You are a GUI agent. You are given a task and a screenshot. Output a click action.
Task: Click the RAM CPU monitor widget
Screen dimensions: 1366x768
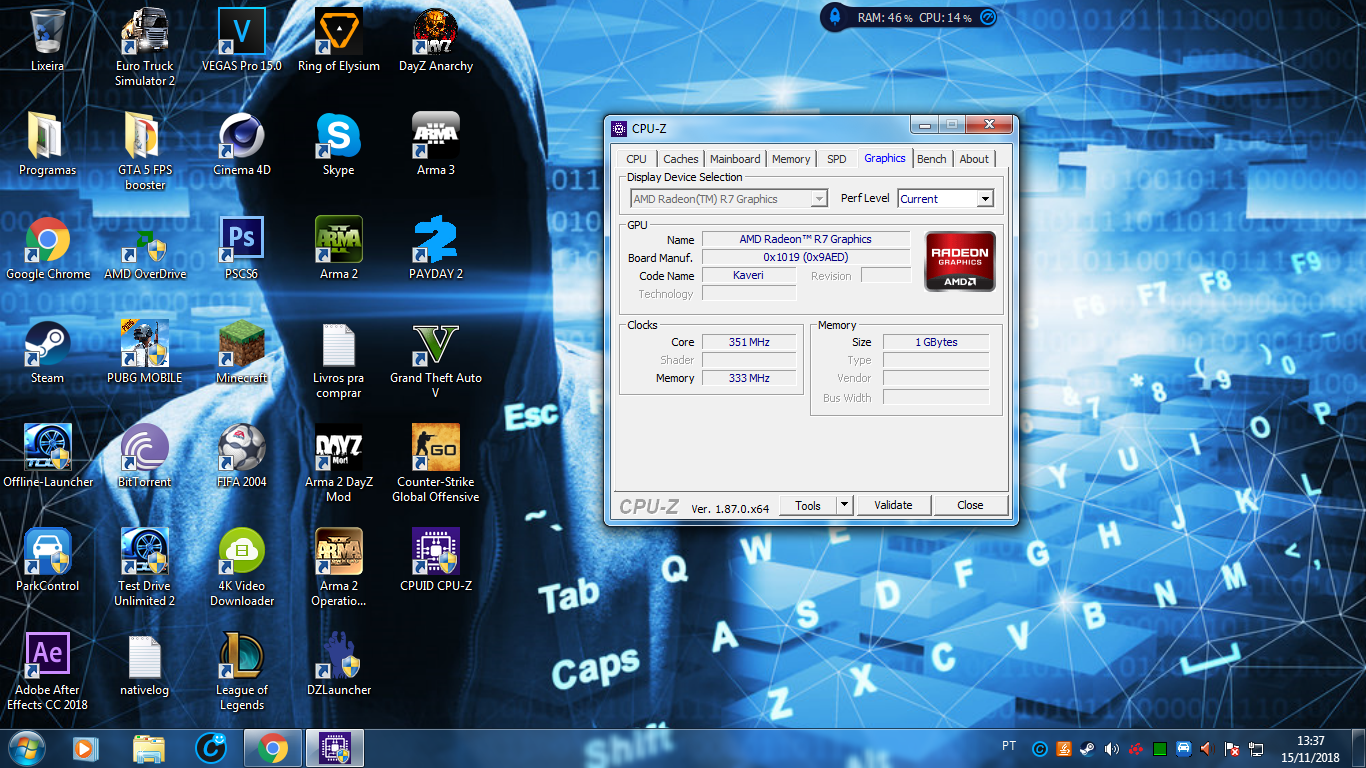click(x=910, y=17)
